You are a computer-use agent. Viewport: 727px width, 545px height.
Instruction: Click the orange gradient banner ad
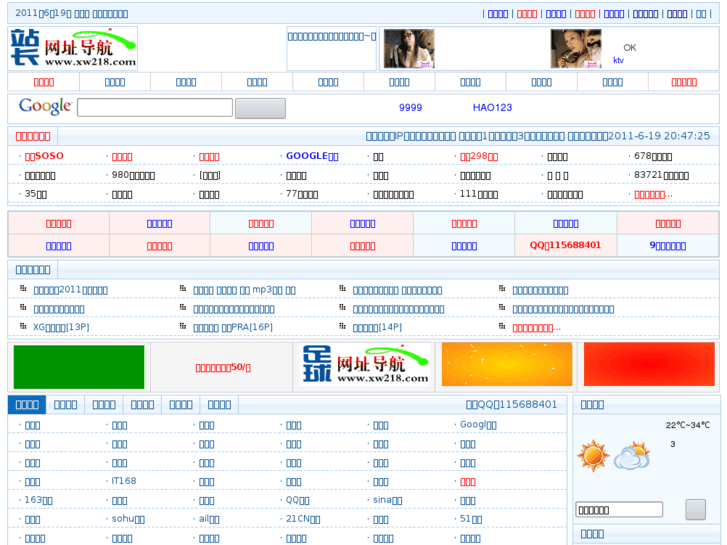507,365
